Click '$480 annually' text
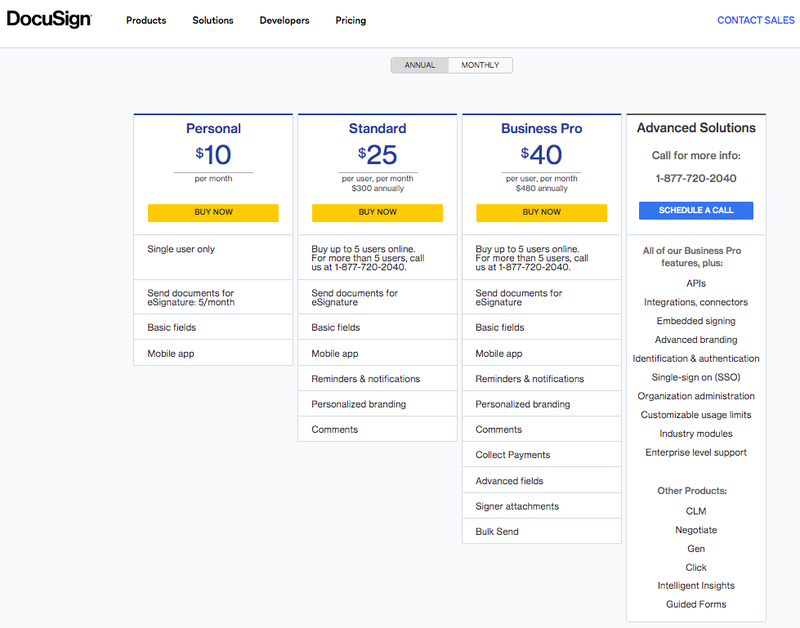Viewport: 800px width, 628px height. coord(541,188)
